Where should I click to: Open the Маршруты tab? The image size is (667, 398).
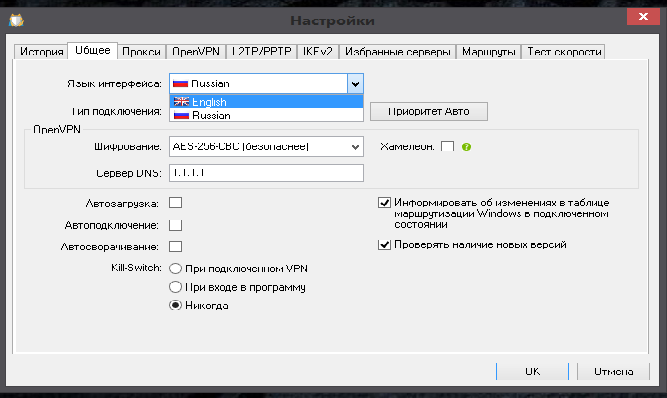[x=489, y=51]
